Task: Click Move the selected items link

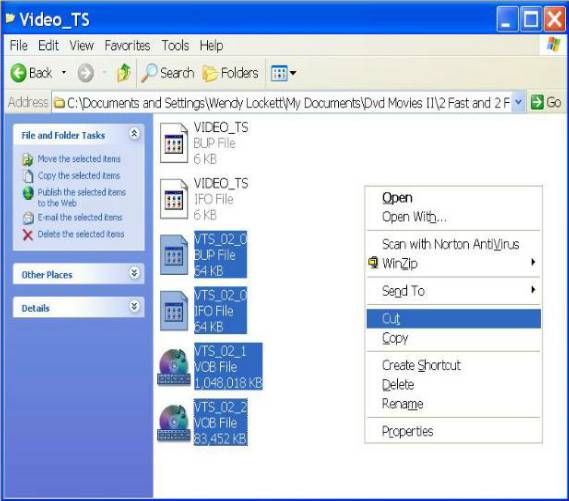Action: click(x=79, y=159)
